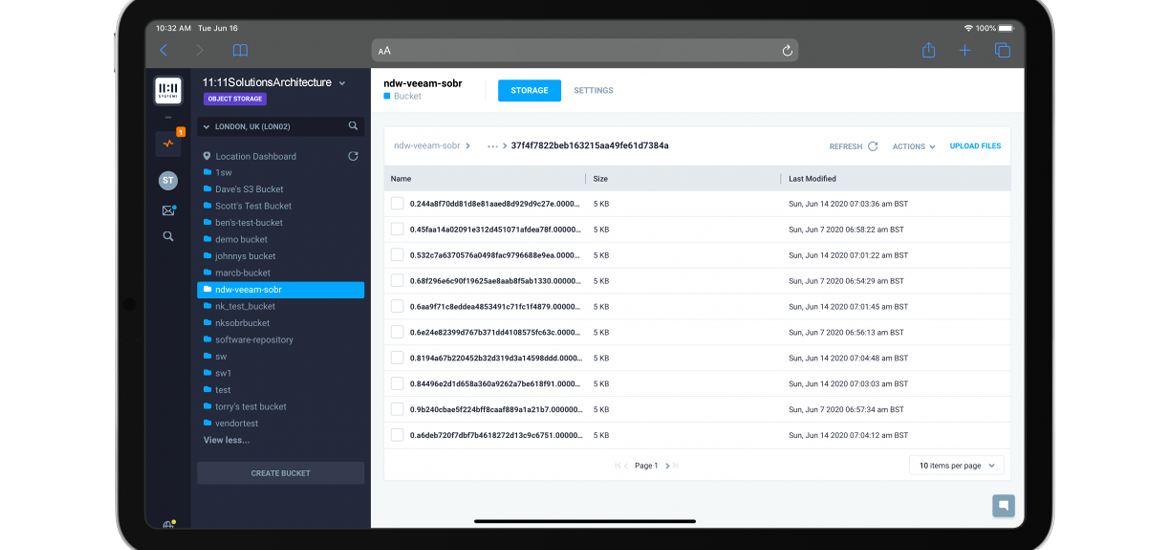Screen dimensions: 1170x550
Task: Click the REFRESH button
Action: 853,146
